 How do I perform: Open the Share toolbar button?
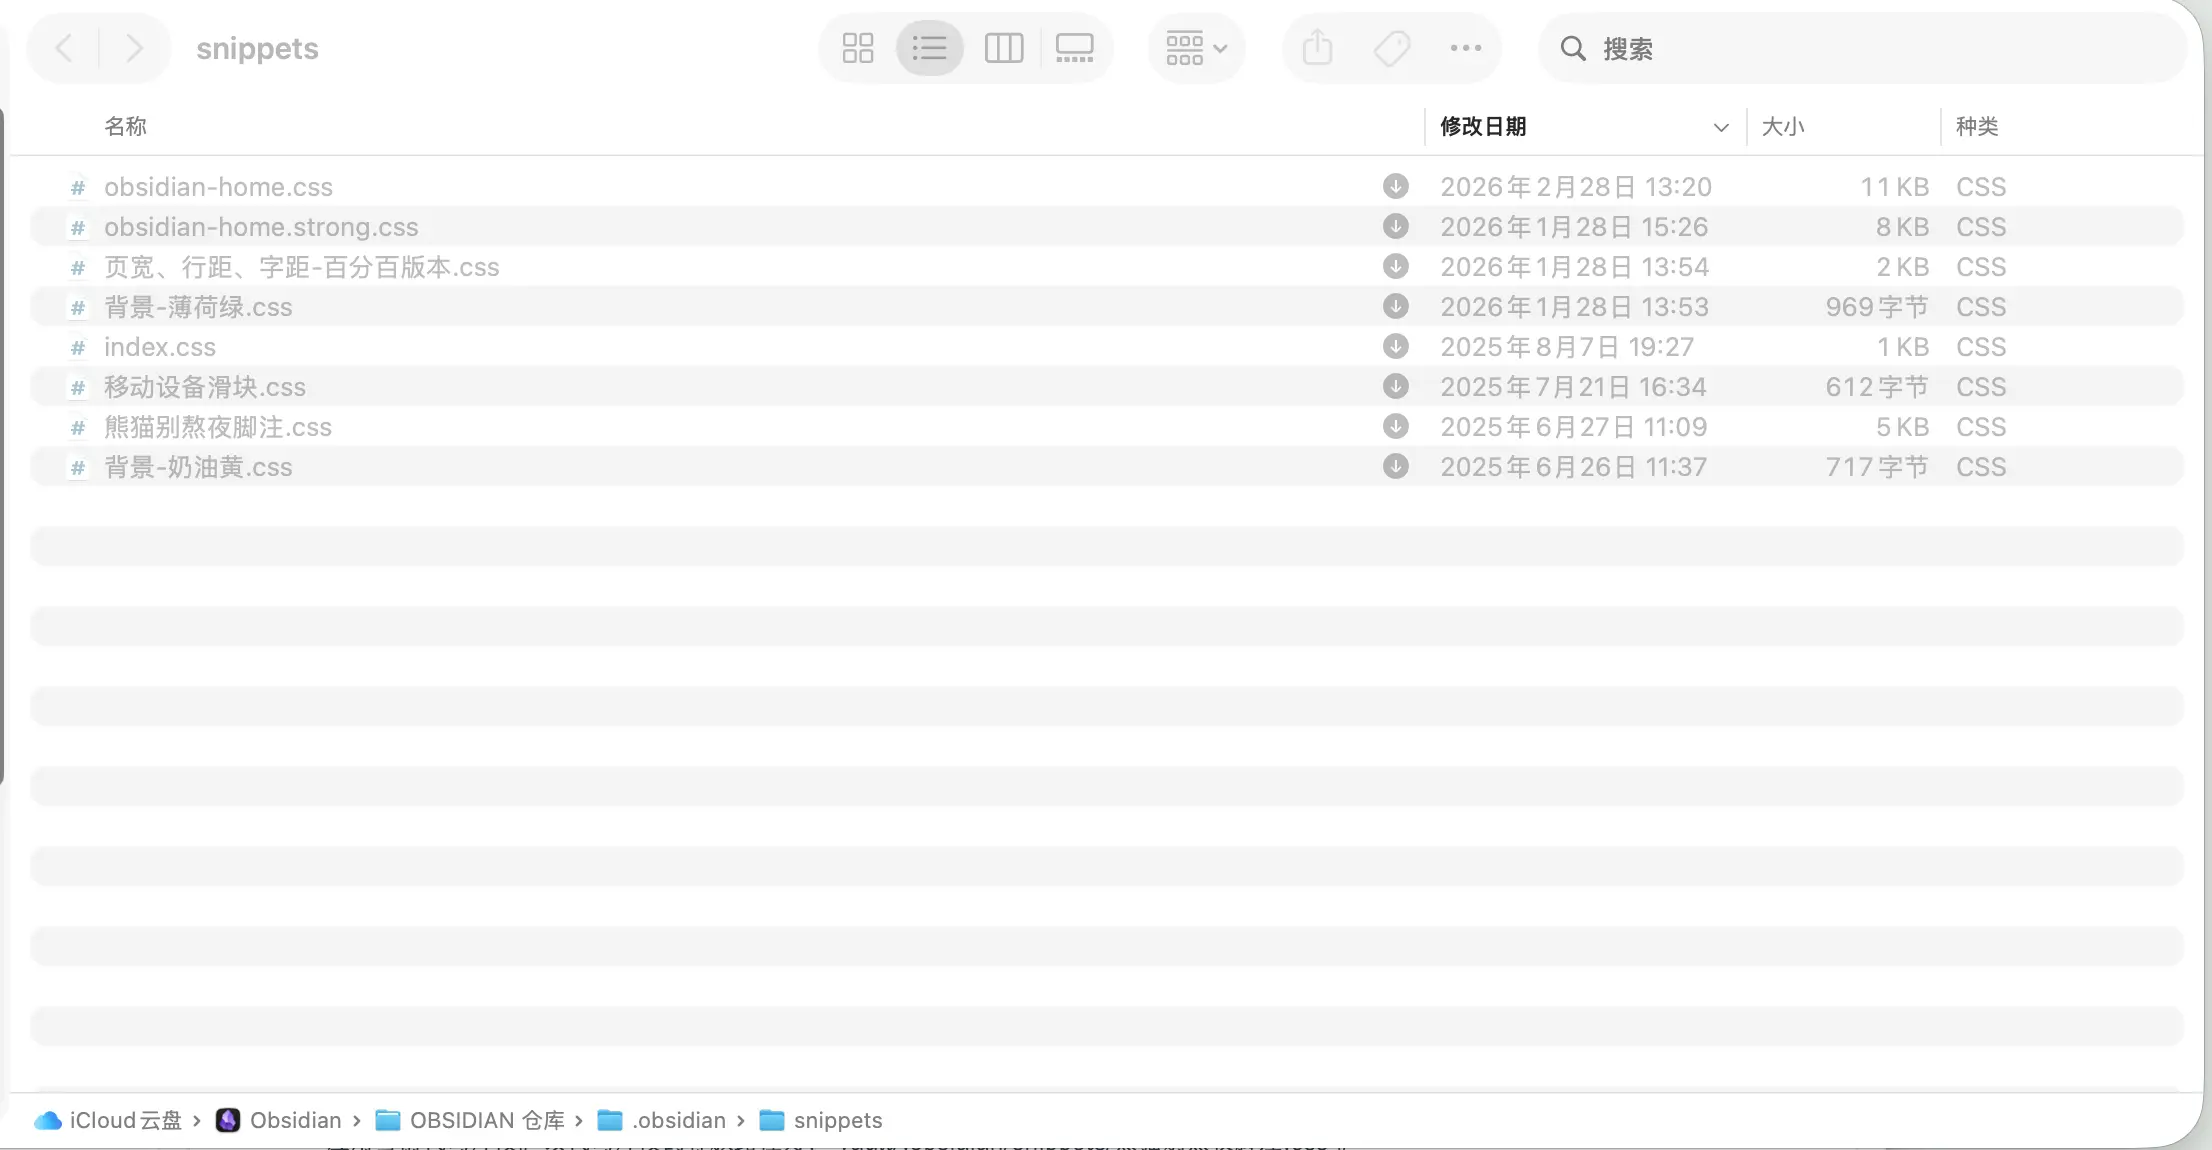1317,48
